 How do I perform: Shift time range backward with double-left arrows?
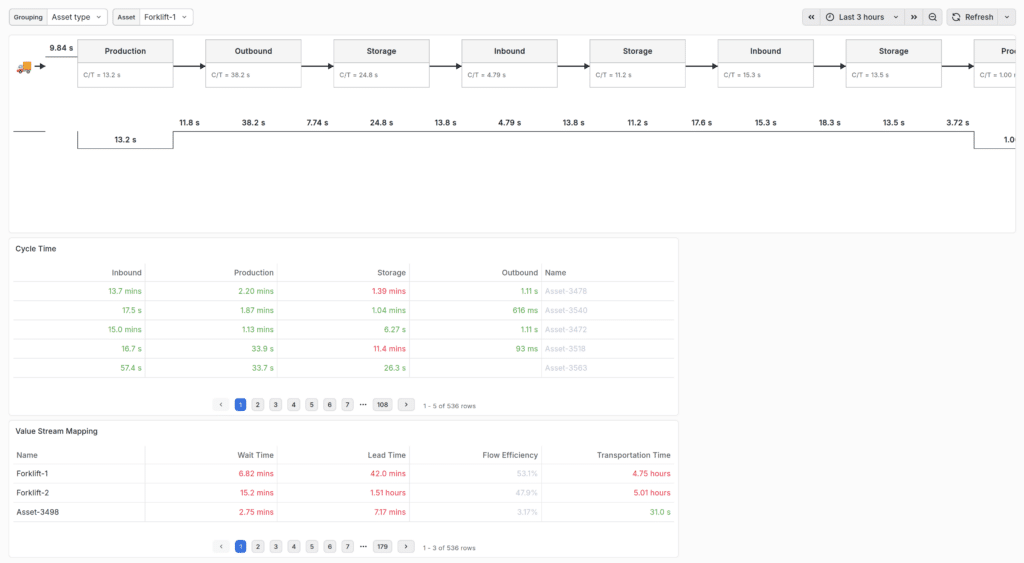[811, 17]
